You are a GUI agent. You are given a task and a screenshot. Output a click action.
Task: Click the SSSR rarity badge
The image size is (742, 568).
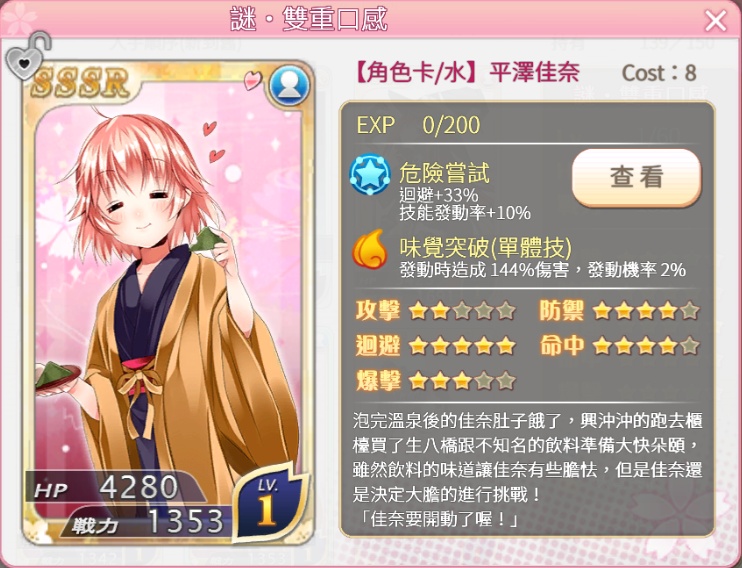click(x=80, y=83)
